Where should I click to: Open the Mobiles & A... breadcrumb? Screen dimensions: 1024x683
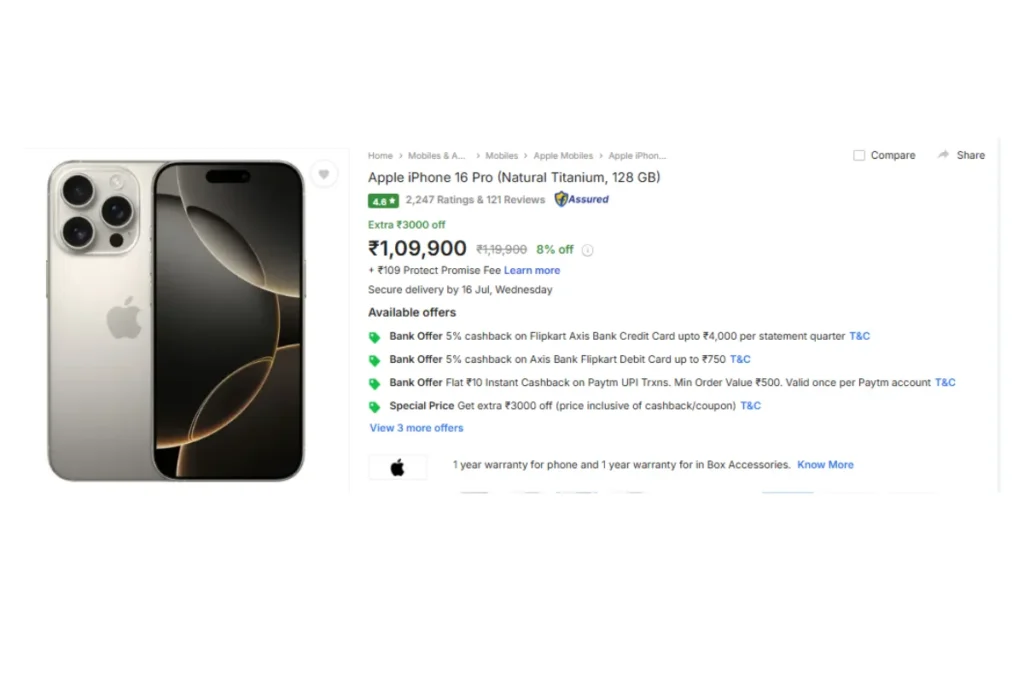pos(437,156)
